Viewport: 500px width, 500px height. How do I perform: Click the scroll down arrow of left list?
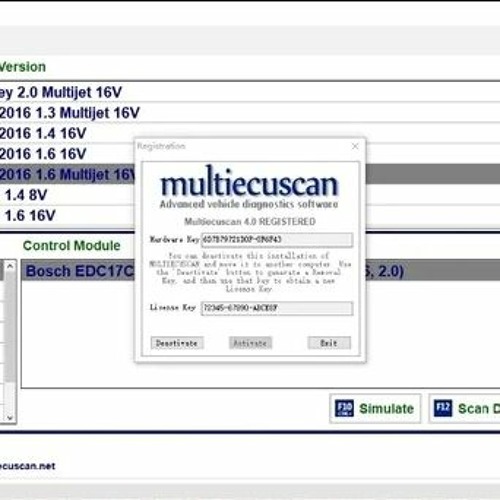click(x=10, y=417)
